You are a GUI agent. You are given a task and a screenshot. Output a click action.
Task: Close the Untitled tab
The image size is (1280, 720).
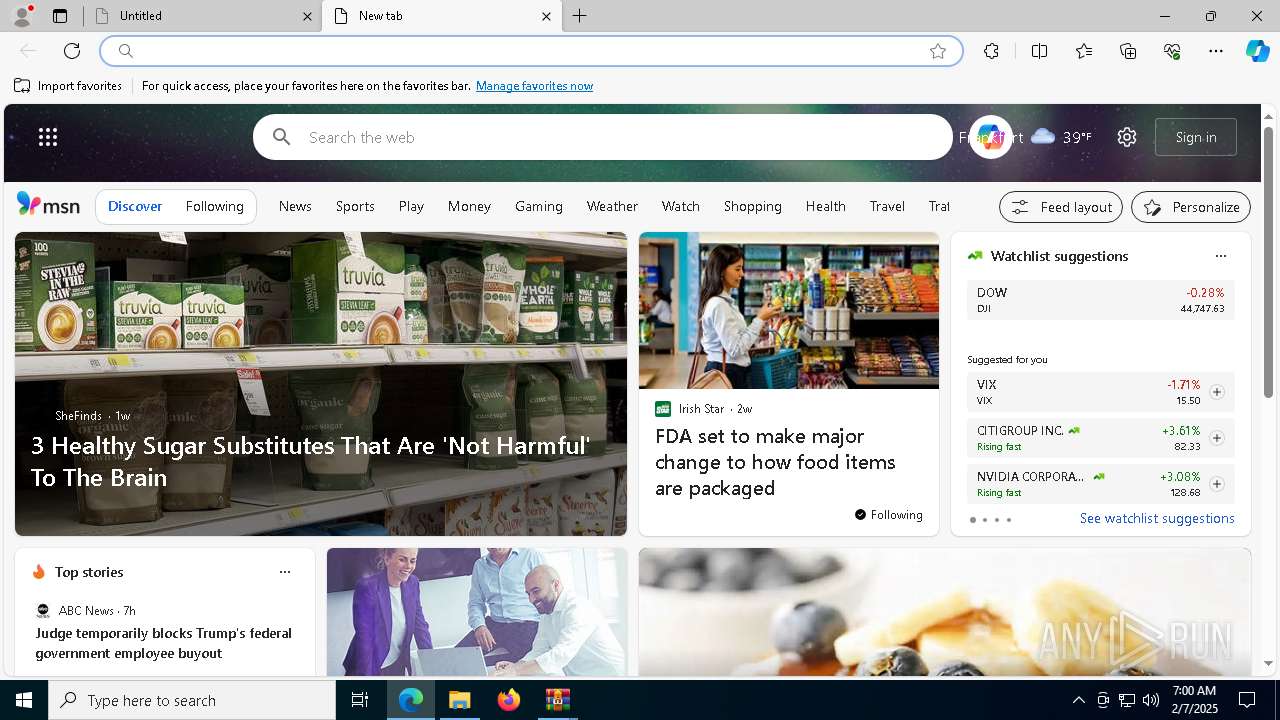[x=307, y=16]
